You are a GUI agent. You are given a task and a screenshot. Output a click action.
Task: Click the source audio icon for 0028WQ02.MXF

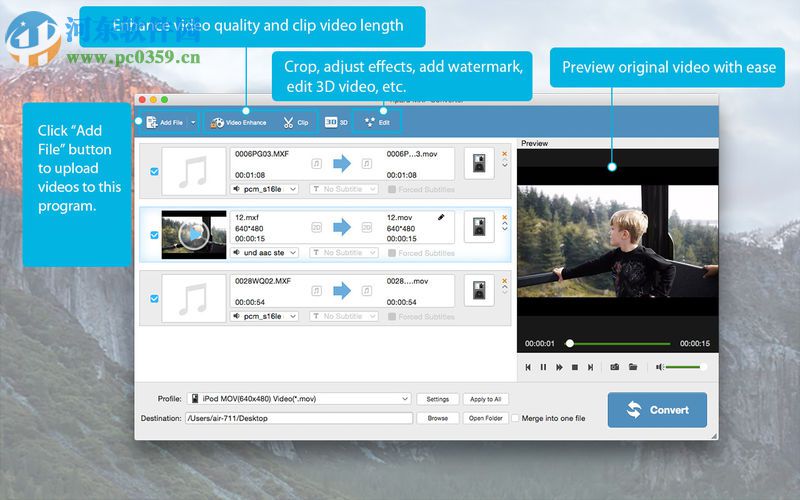(316, 291)
